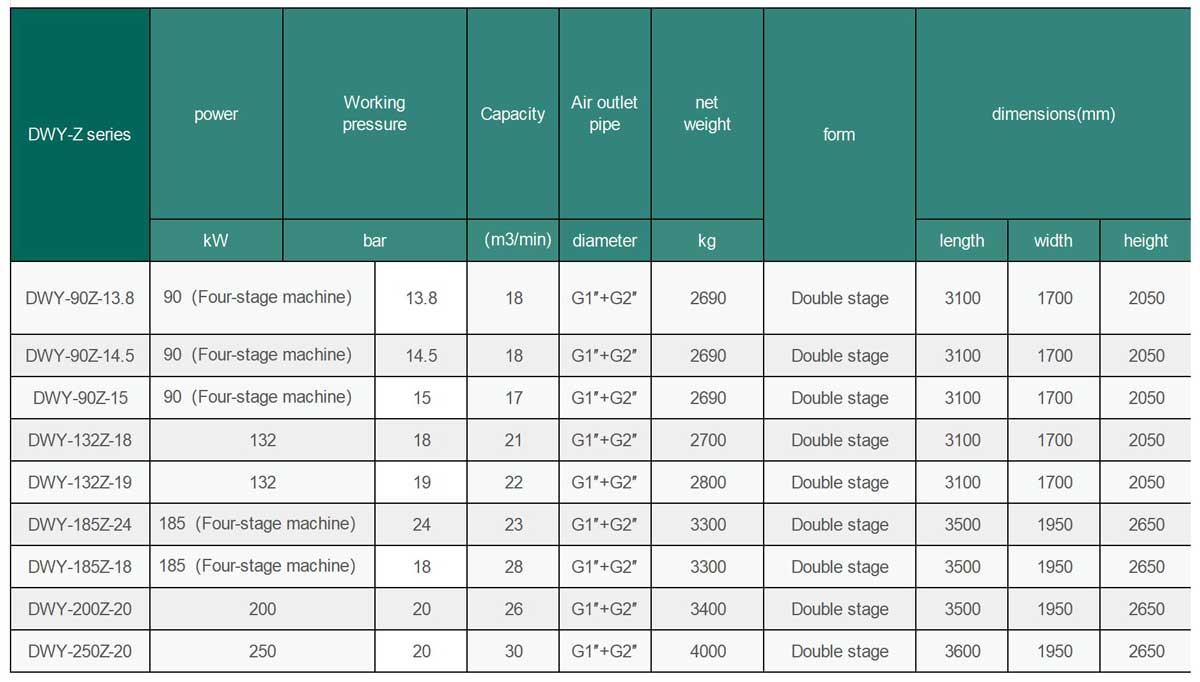Click the DWY-Z series header cell
Image resolution: width=1200 pixels, height=682 pixels.
coord(80,134)
